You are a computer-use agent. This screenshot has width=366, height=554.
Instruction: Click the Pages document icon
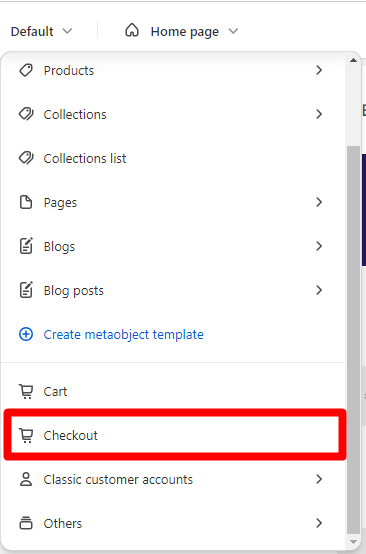(x=26, y=202)
